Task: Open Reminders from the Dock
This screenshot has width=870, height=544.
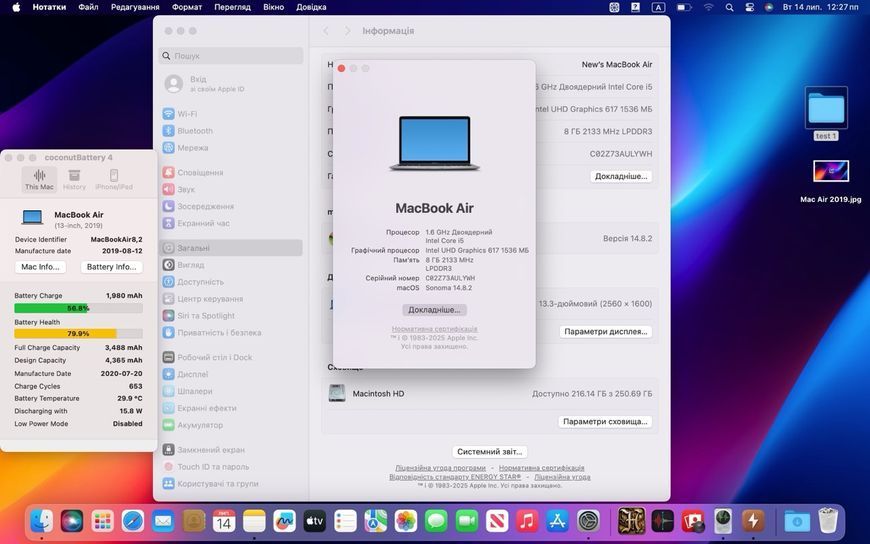Action: coord(345,521)
